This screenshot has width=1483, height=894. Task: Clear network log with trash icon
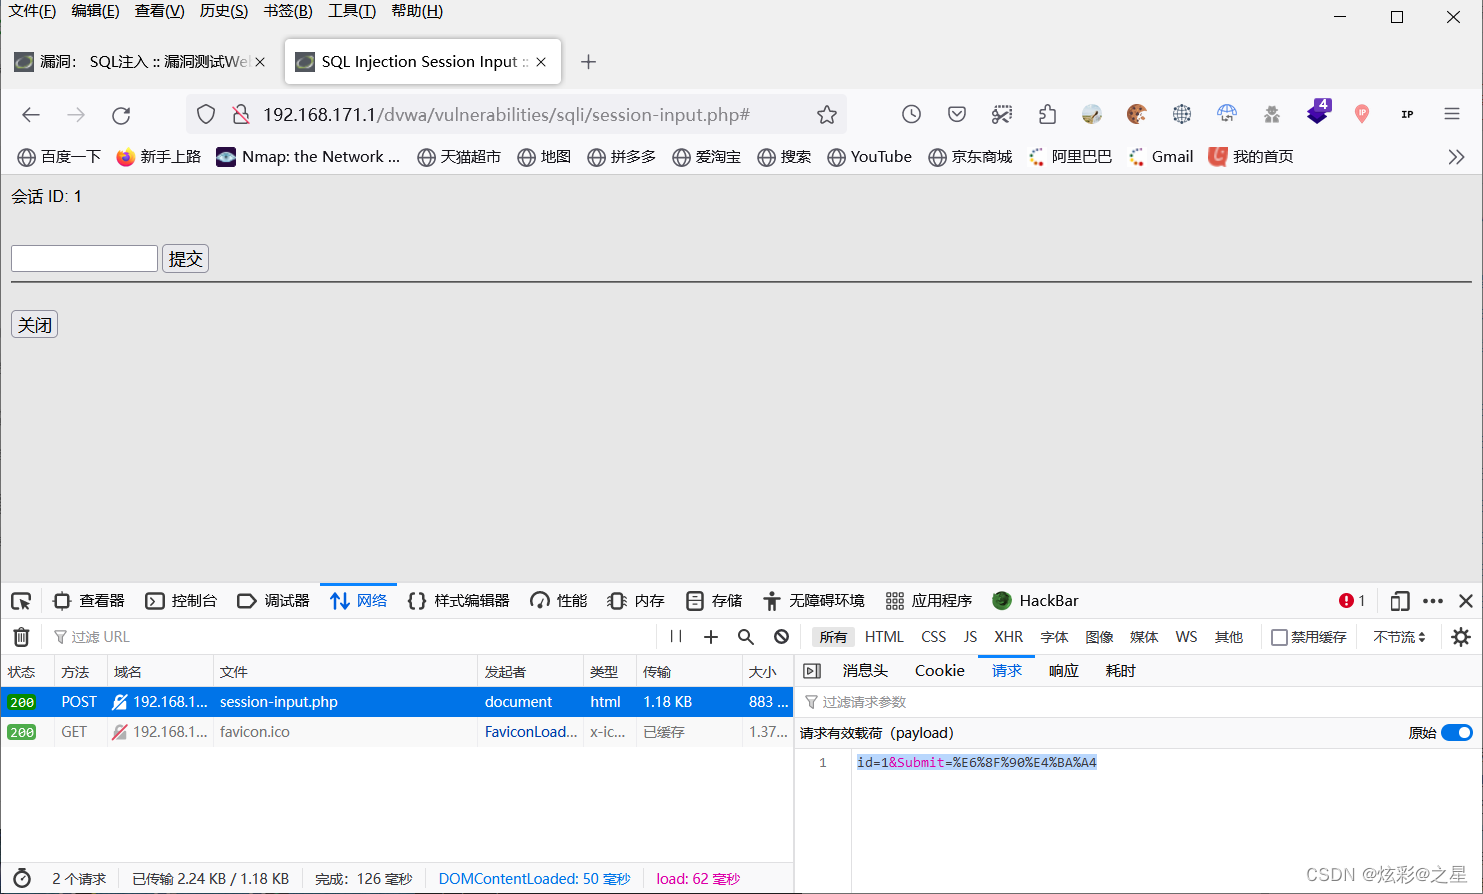[x=21, y=637]
